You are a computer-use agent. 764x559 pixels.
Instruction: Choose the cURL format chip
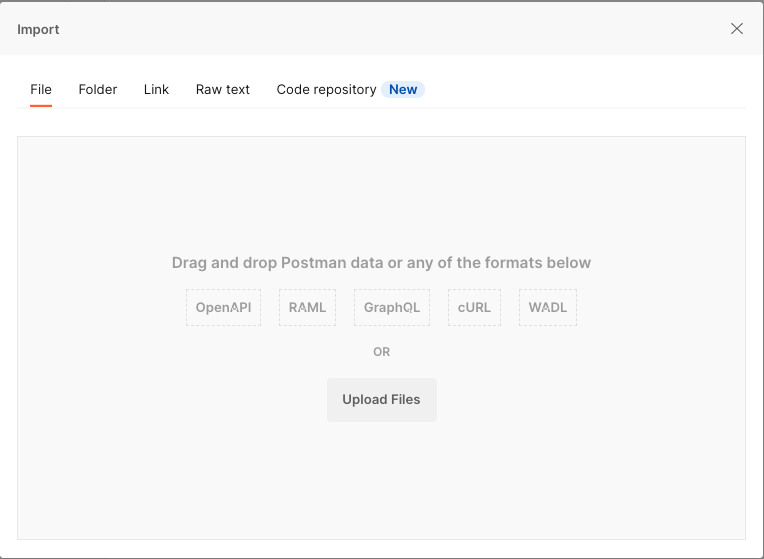(474, 307)
